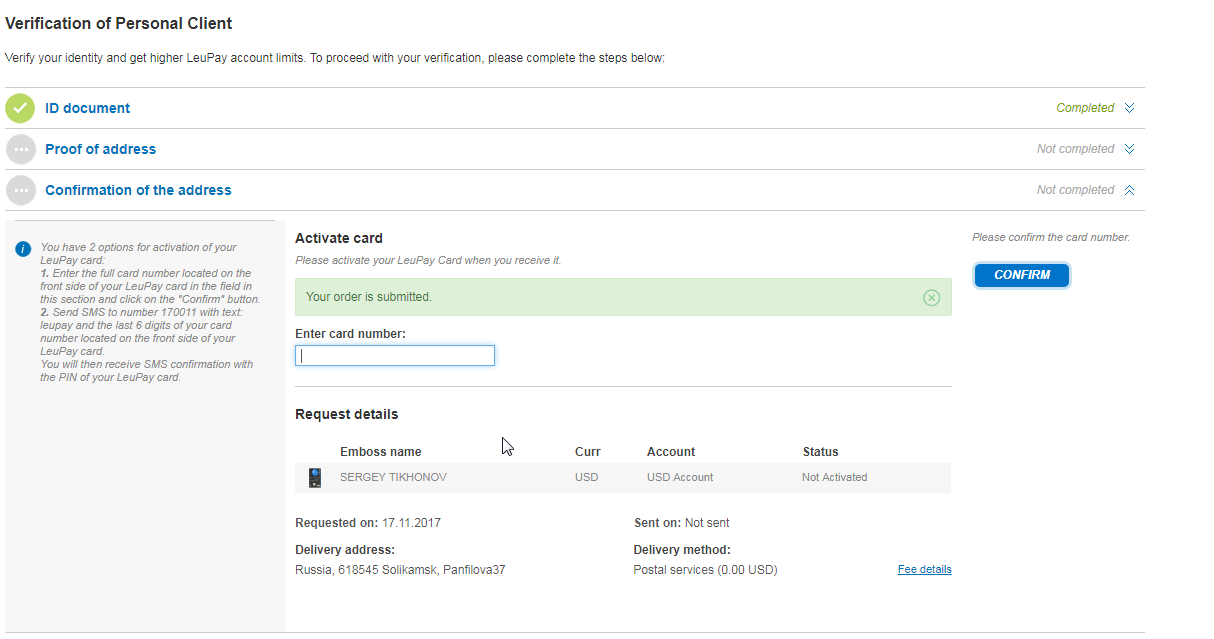Collapse the Confirmation of the address chevron

[1129, 190]
